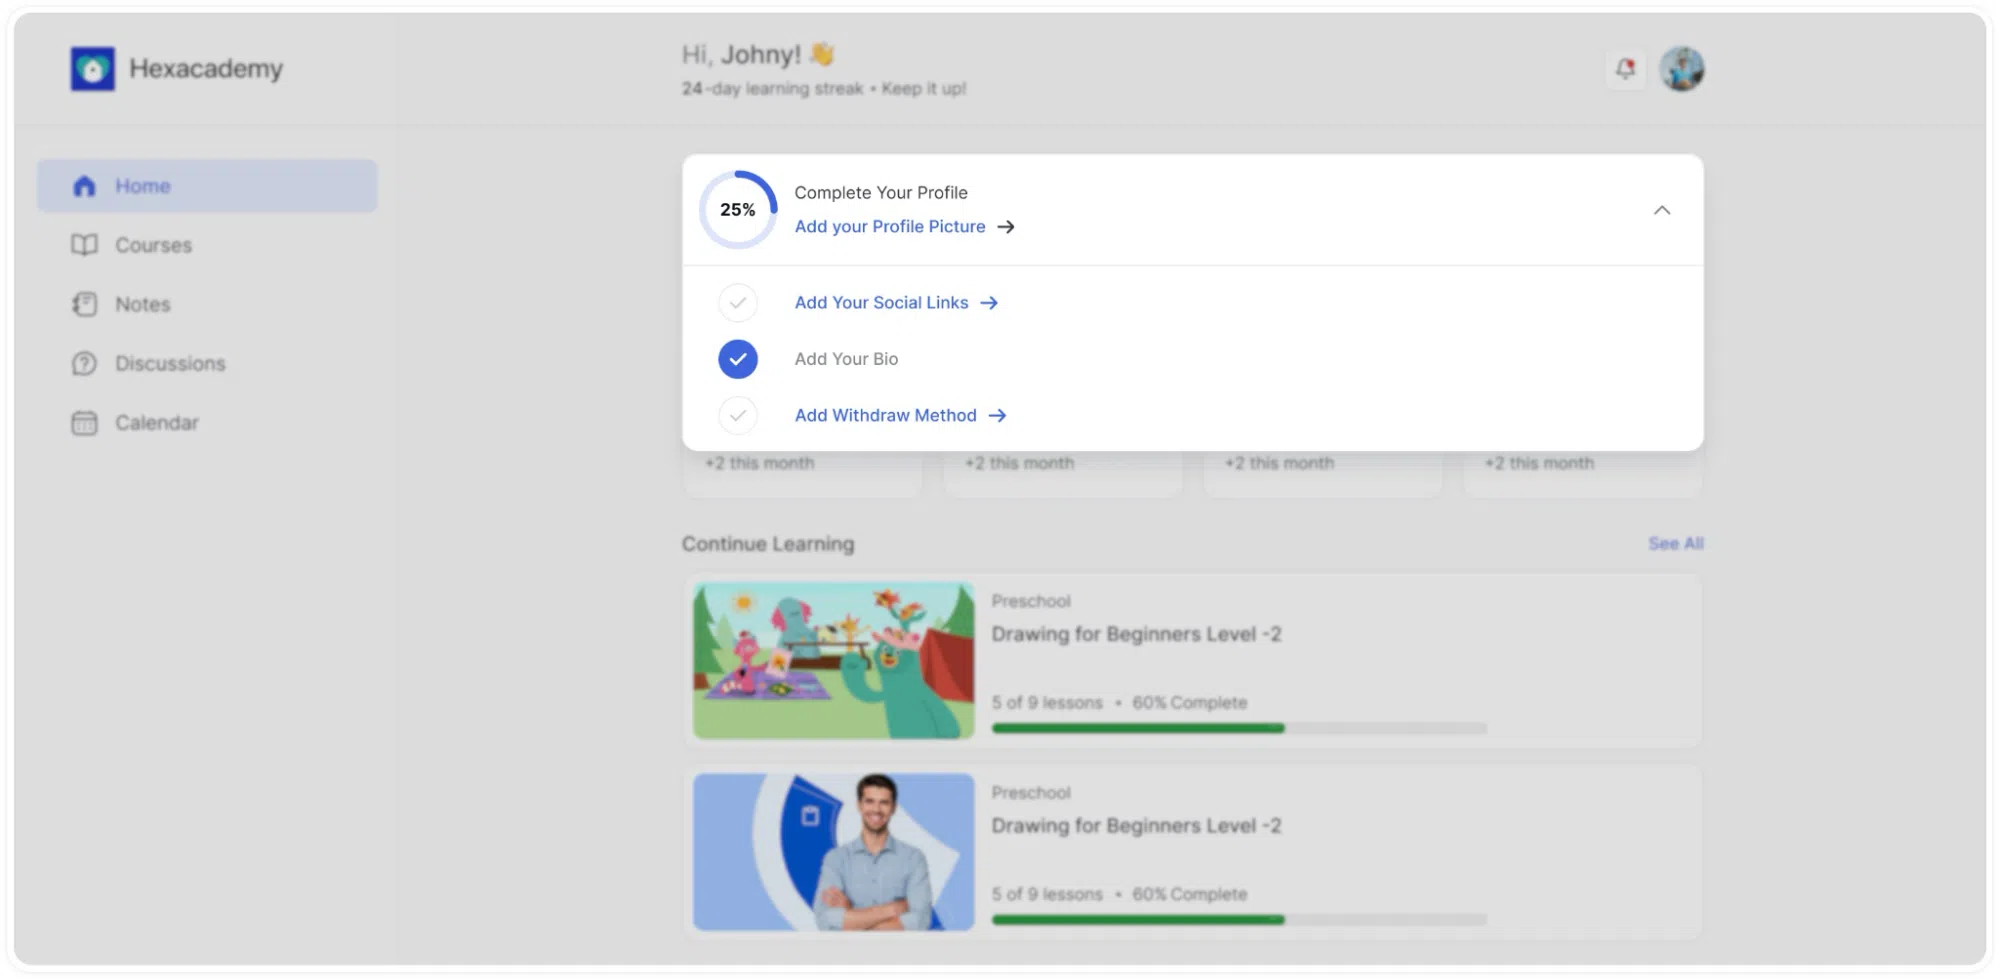Click progress bar of second course card
The width and height of the screenshot is (1999, 980).
point(1239,919)
